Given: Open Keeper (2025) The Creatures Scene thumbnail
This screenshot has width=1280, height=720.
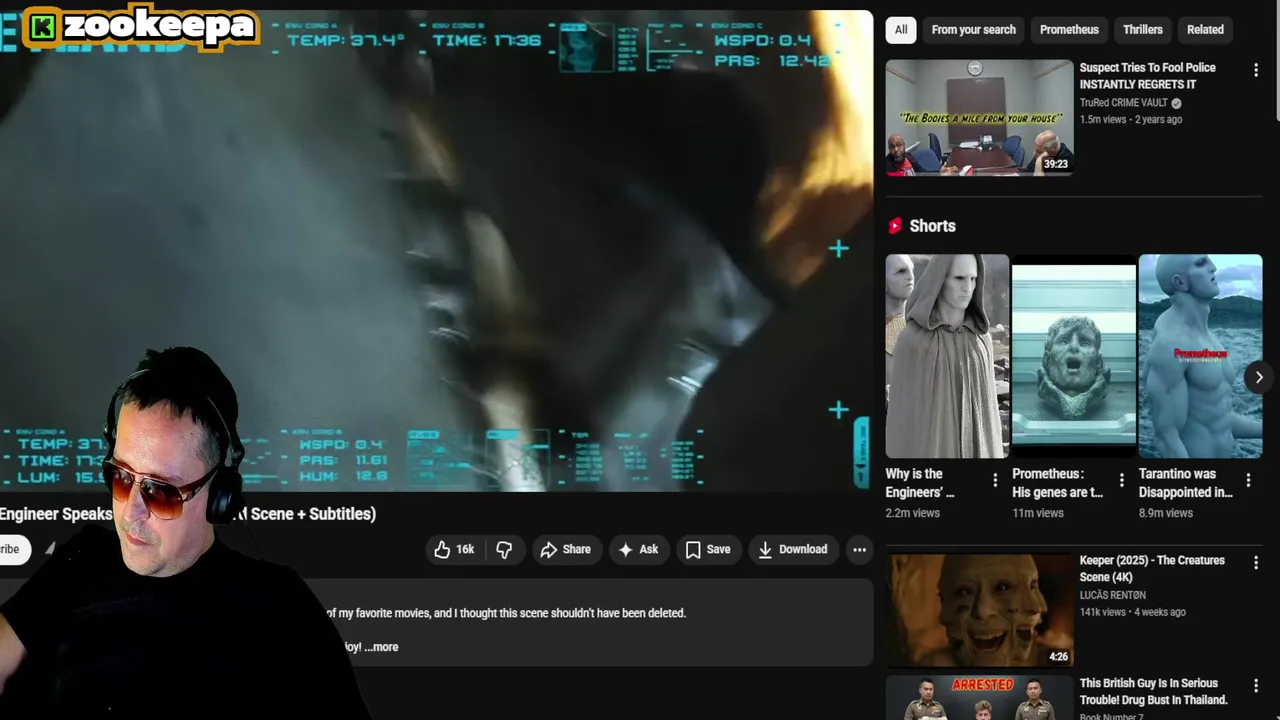Looking at the screenshot, I should tap(979, 610).
